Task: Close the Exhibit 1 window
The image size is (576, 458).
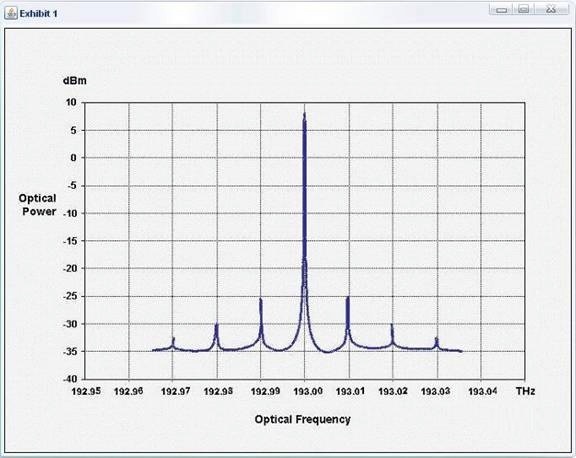Action: point(550,10)
